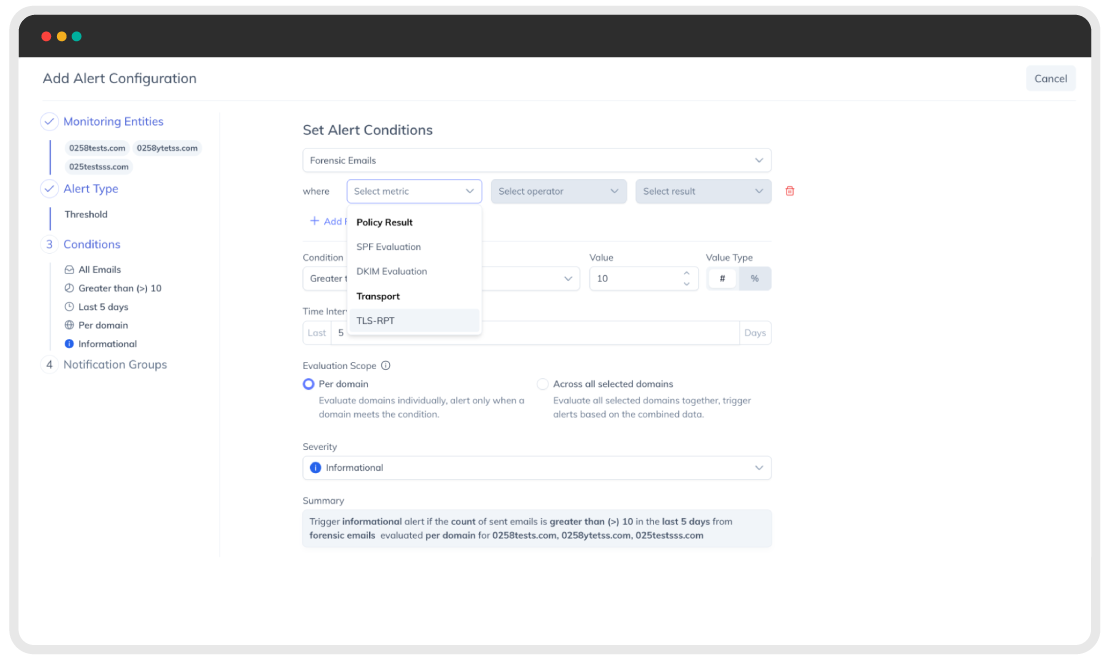
Task: Increase the Value with up arrow
Action: click(x=687, y=273)
